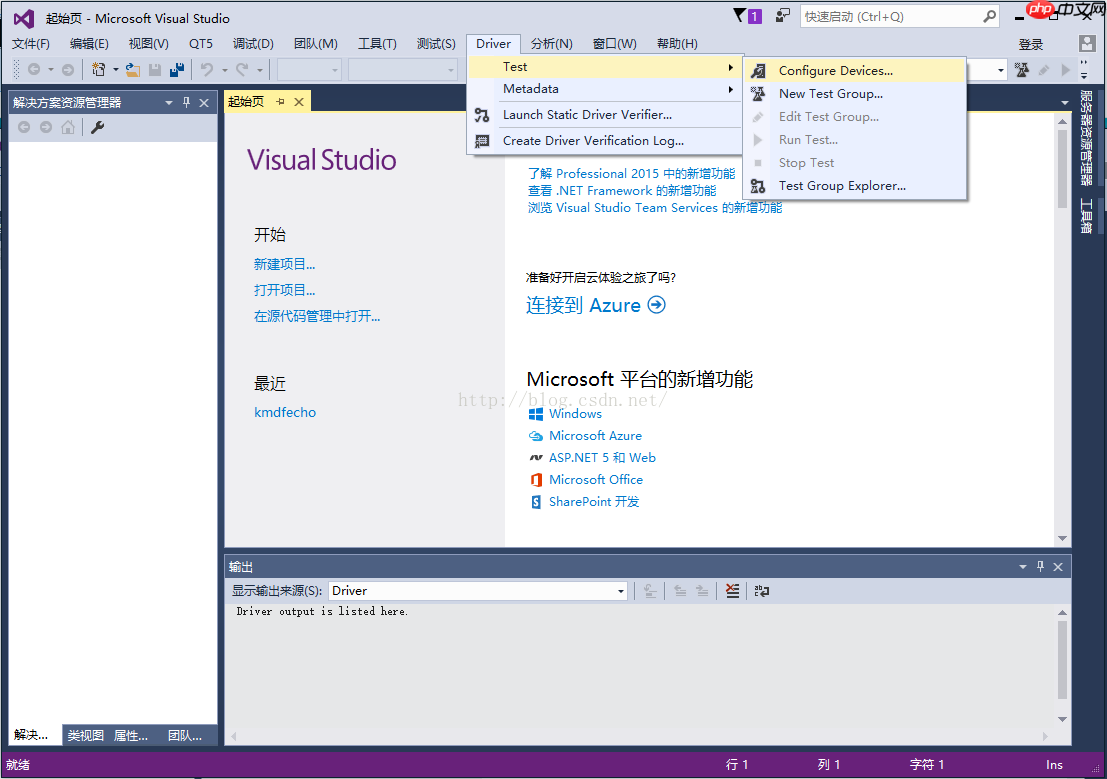Select Configure Devices icon in Driver menu
The image size is (1107, 779).
click(757, 70)
